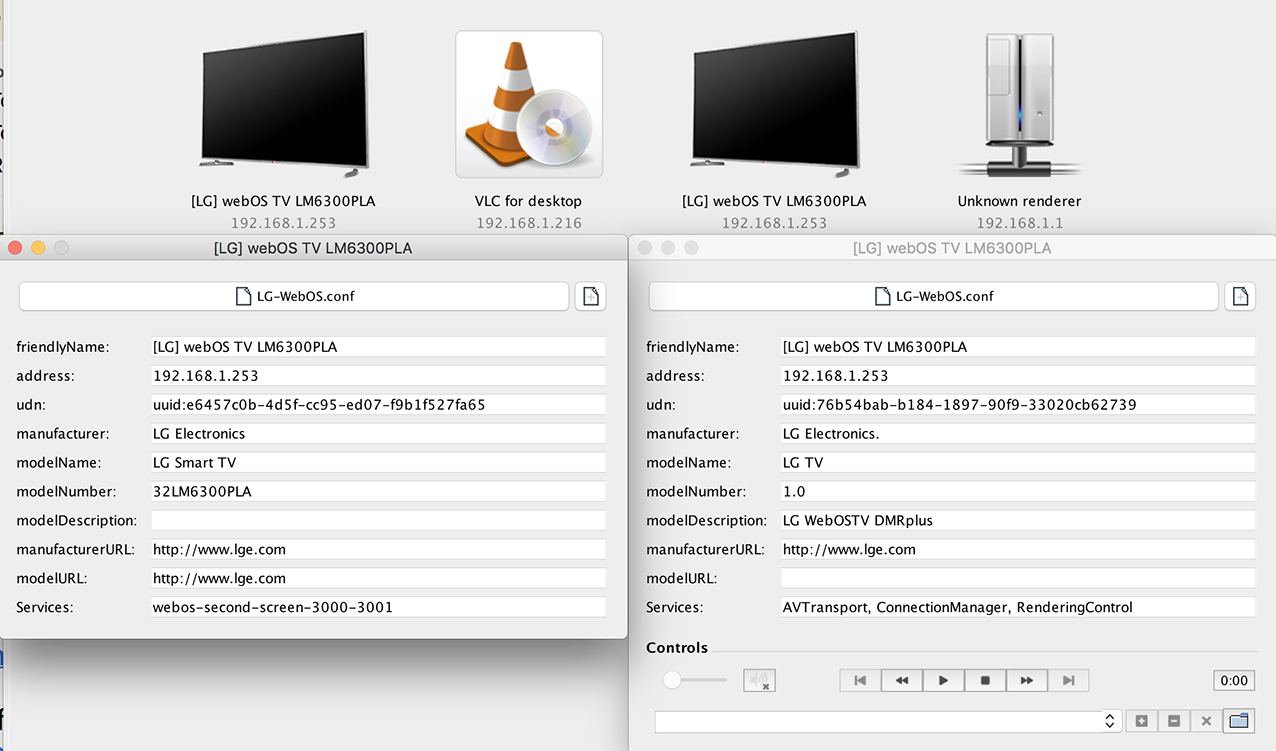
Task: Click the modelName value LG TV
Action: point(1018,463)
